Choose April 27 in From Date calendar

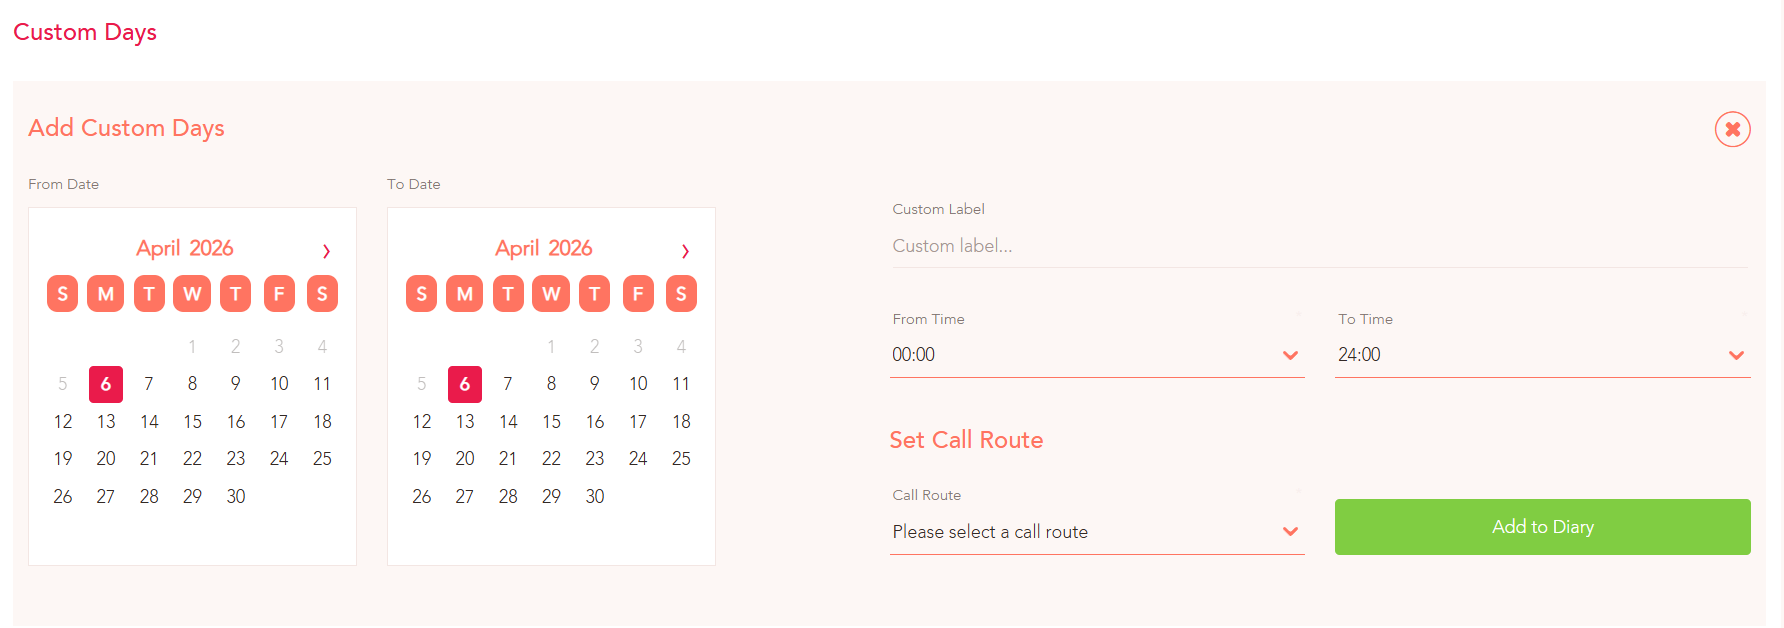(x=106, y=497)
